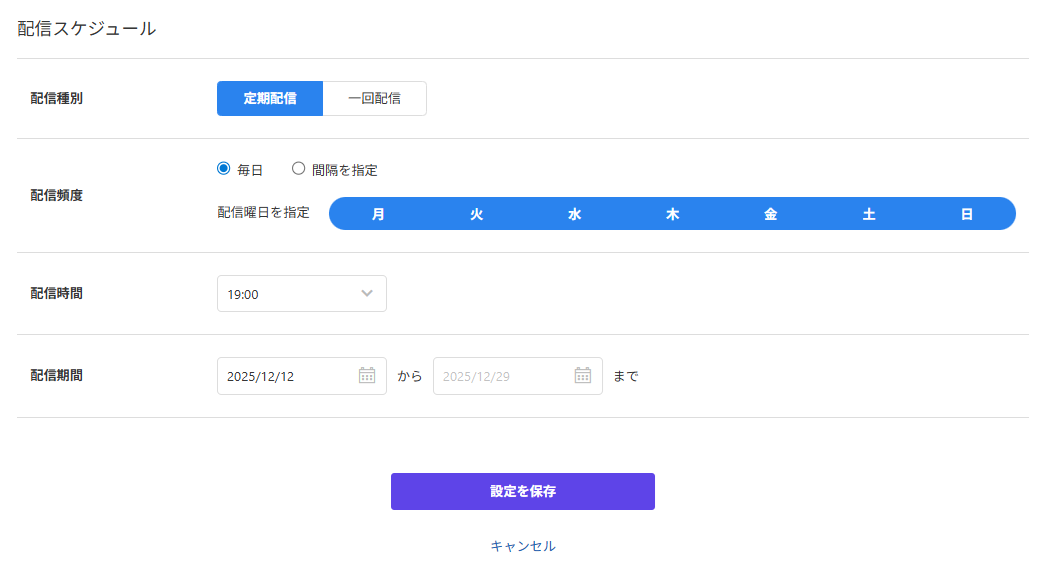Screen dimensions: 1049x573
Task: Open the start date calendar picker icon
Action: (x=367, y=376)
